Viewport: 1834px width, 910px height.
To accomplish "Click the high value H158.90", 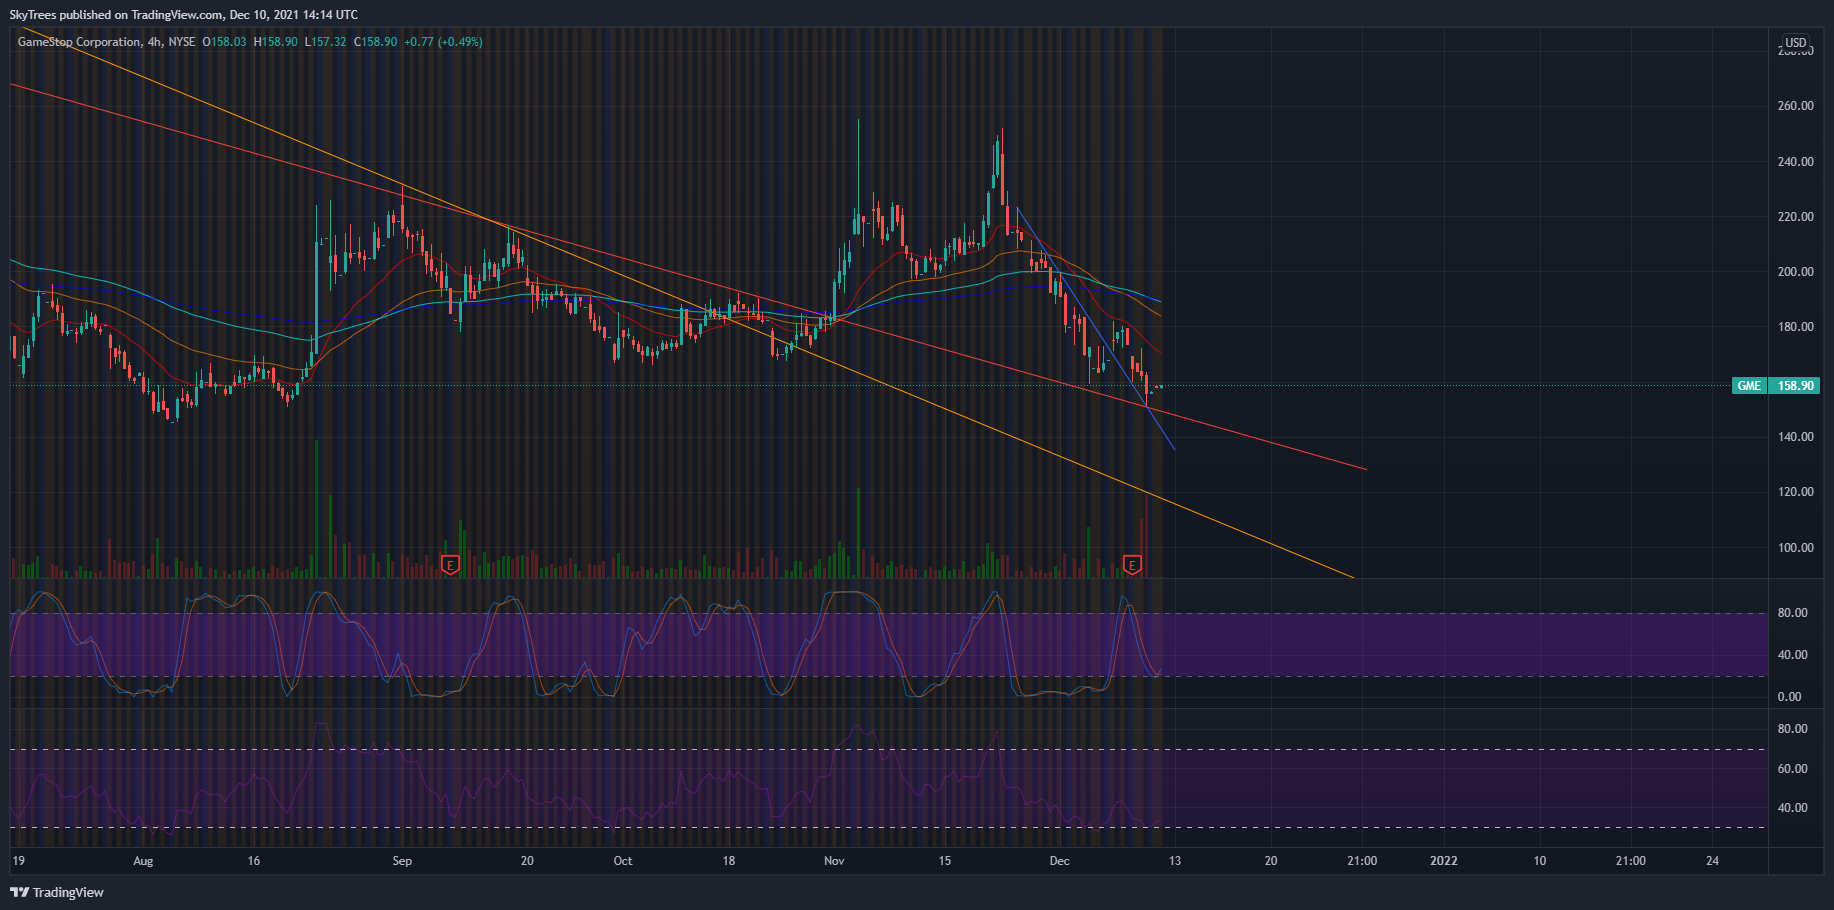I will point(276,42).
